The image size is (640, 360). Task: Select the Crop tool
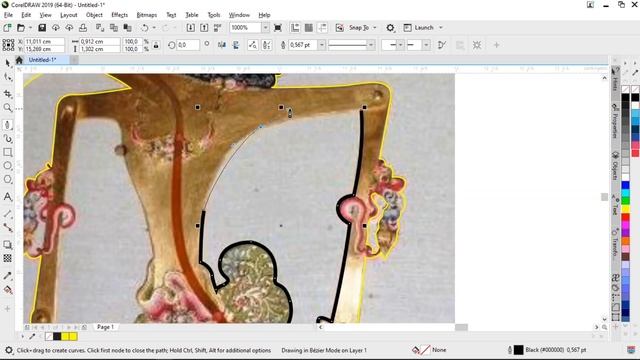point(7,94)
